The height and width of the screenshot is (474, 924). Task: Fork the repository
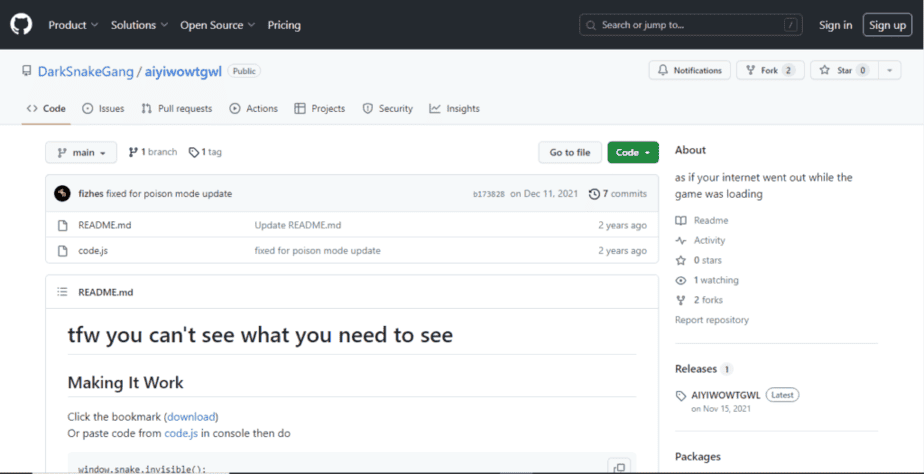pos(771,70)
